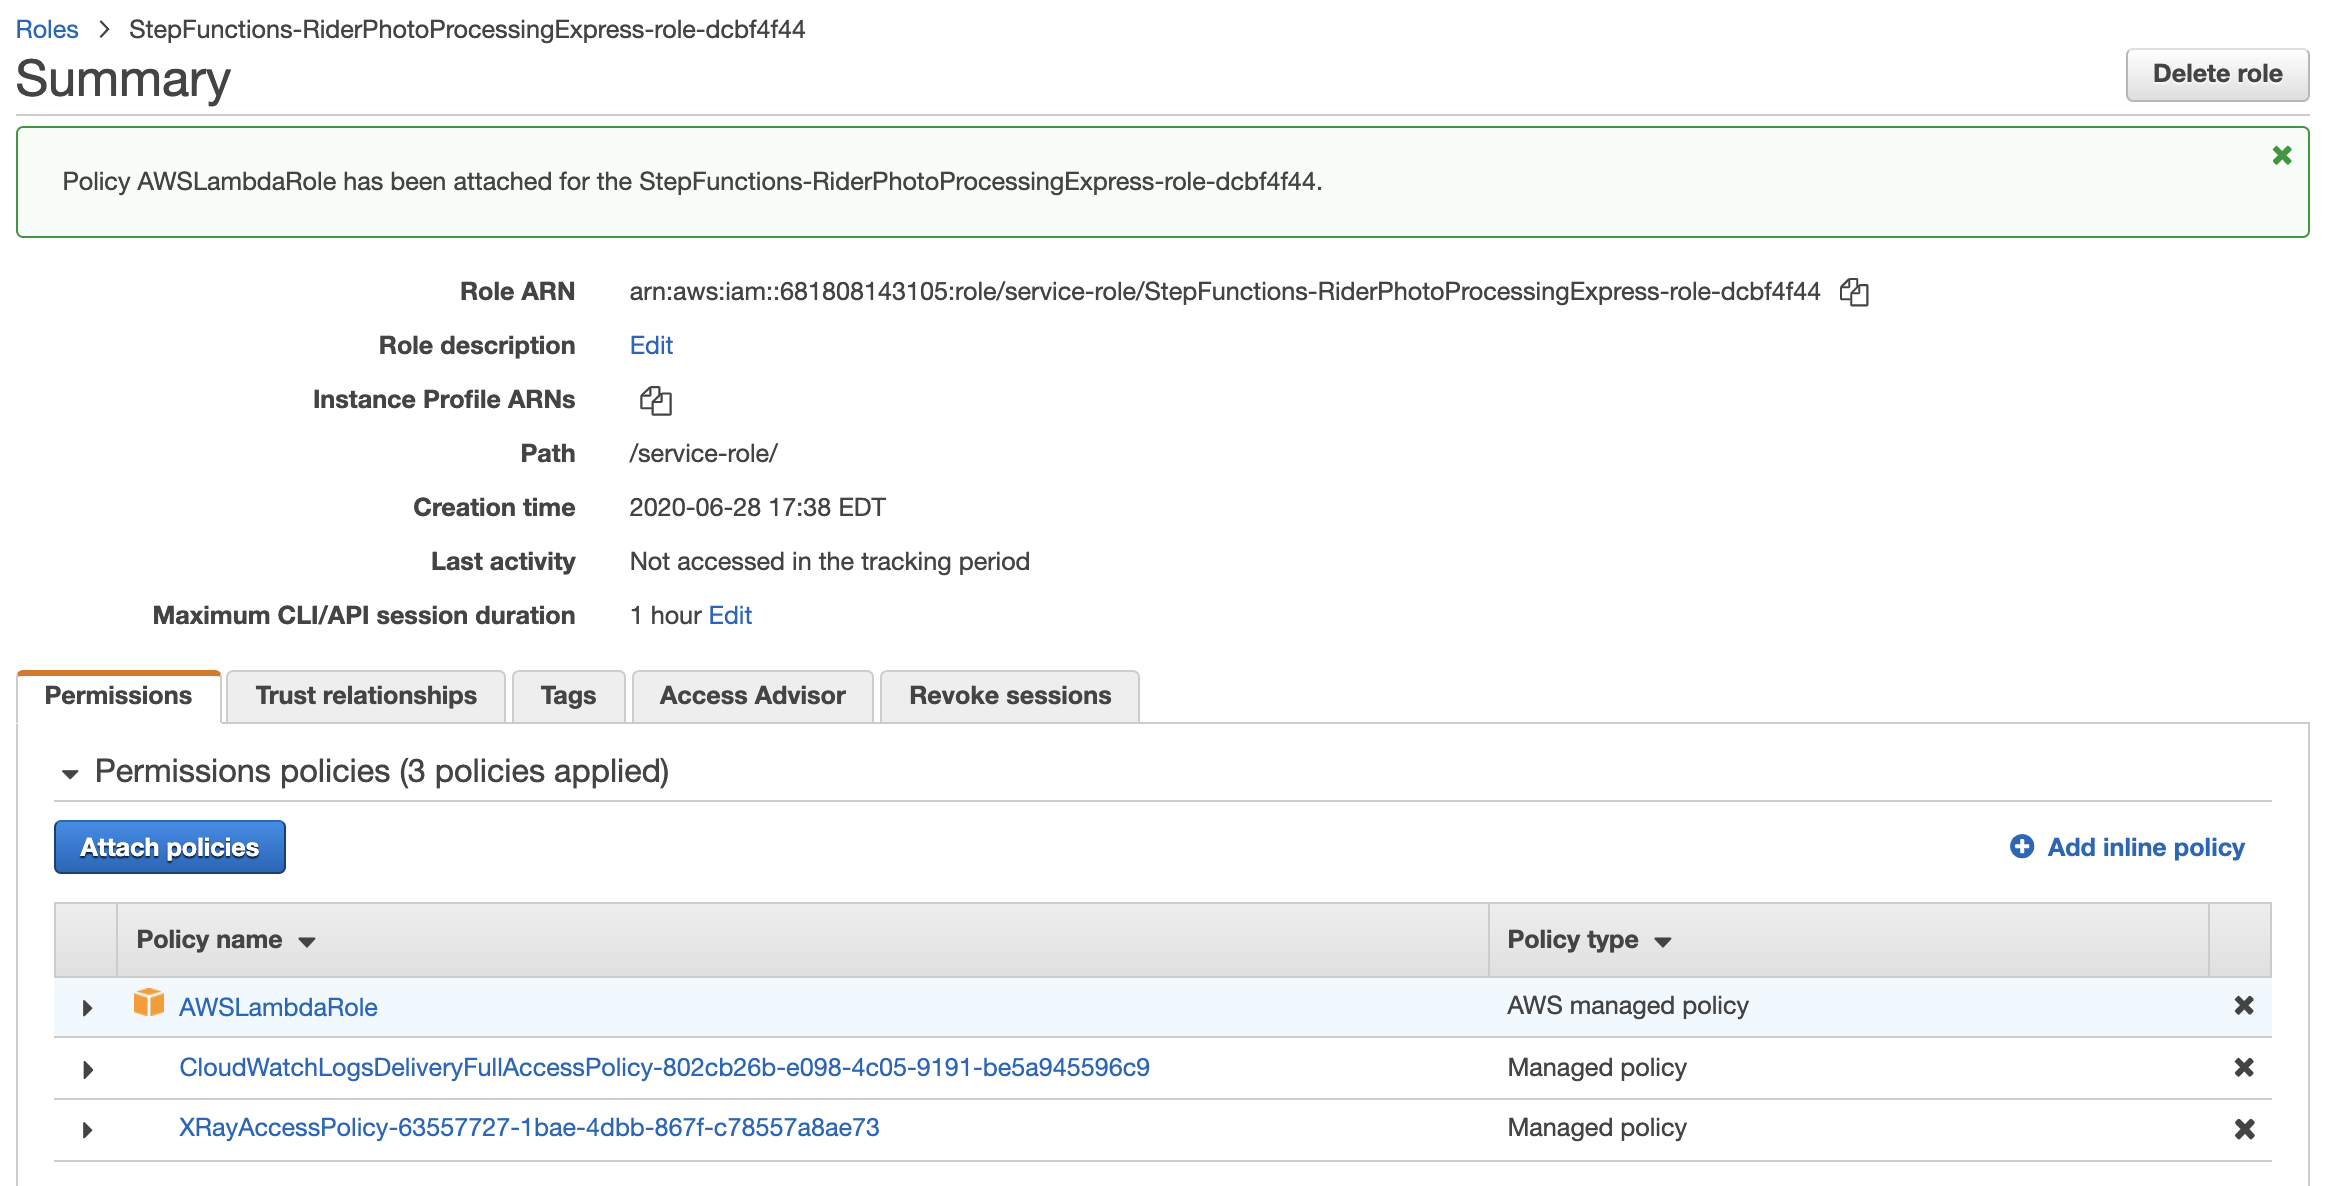Detach the CloudWatchLogsDeliveryFullAccessPolicy using its X icon

point(2244,1067)
